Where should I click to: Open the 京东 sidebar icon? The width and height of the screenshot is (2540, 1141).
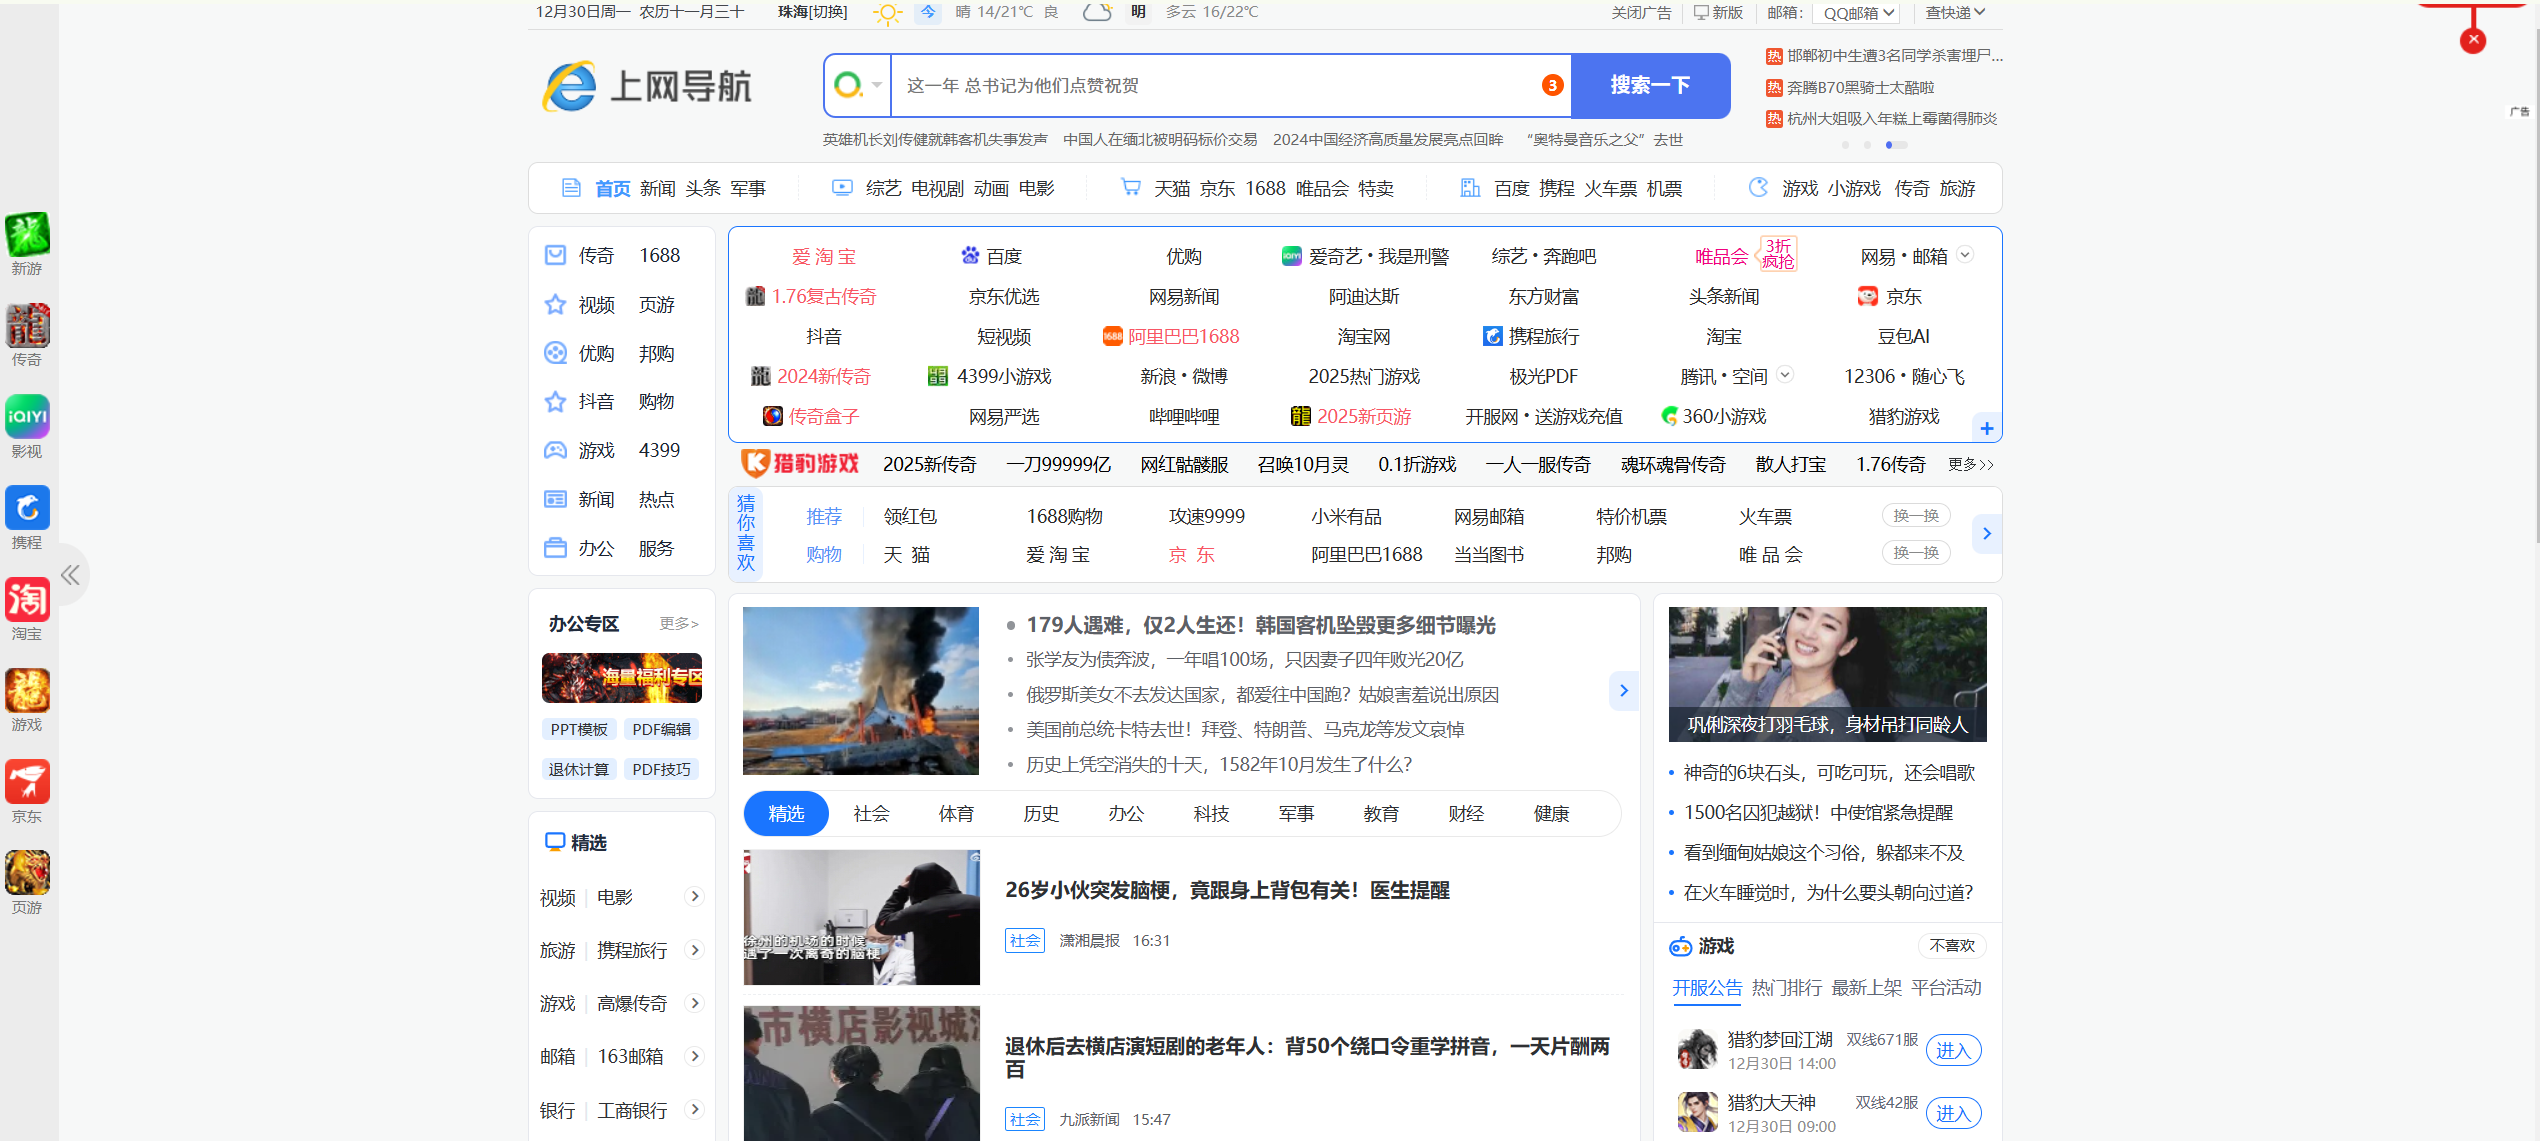(x=27, y=782)
